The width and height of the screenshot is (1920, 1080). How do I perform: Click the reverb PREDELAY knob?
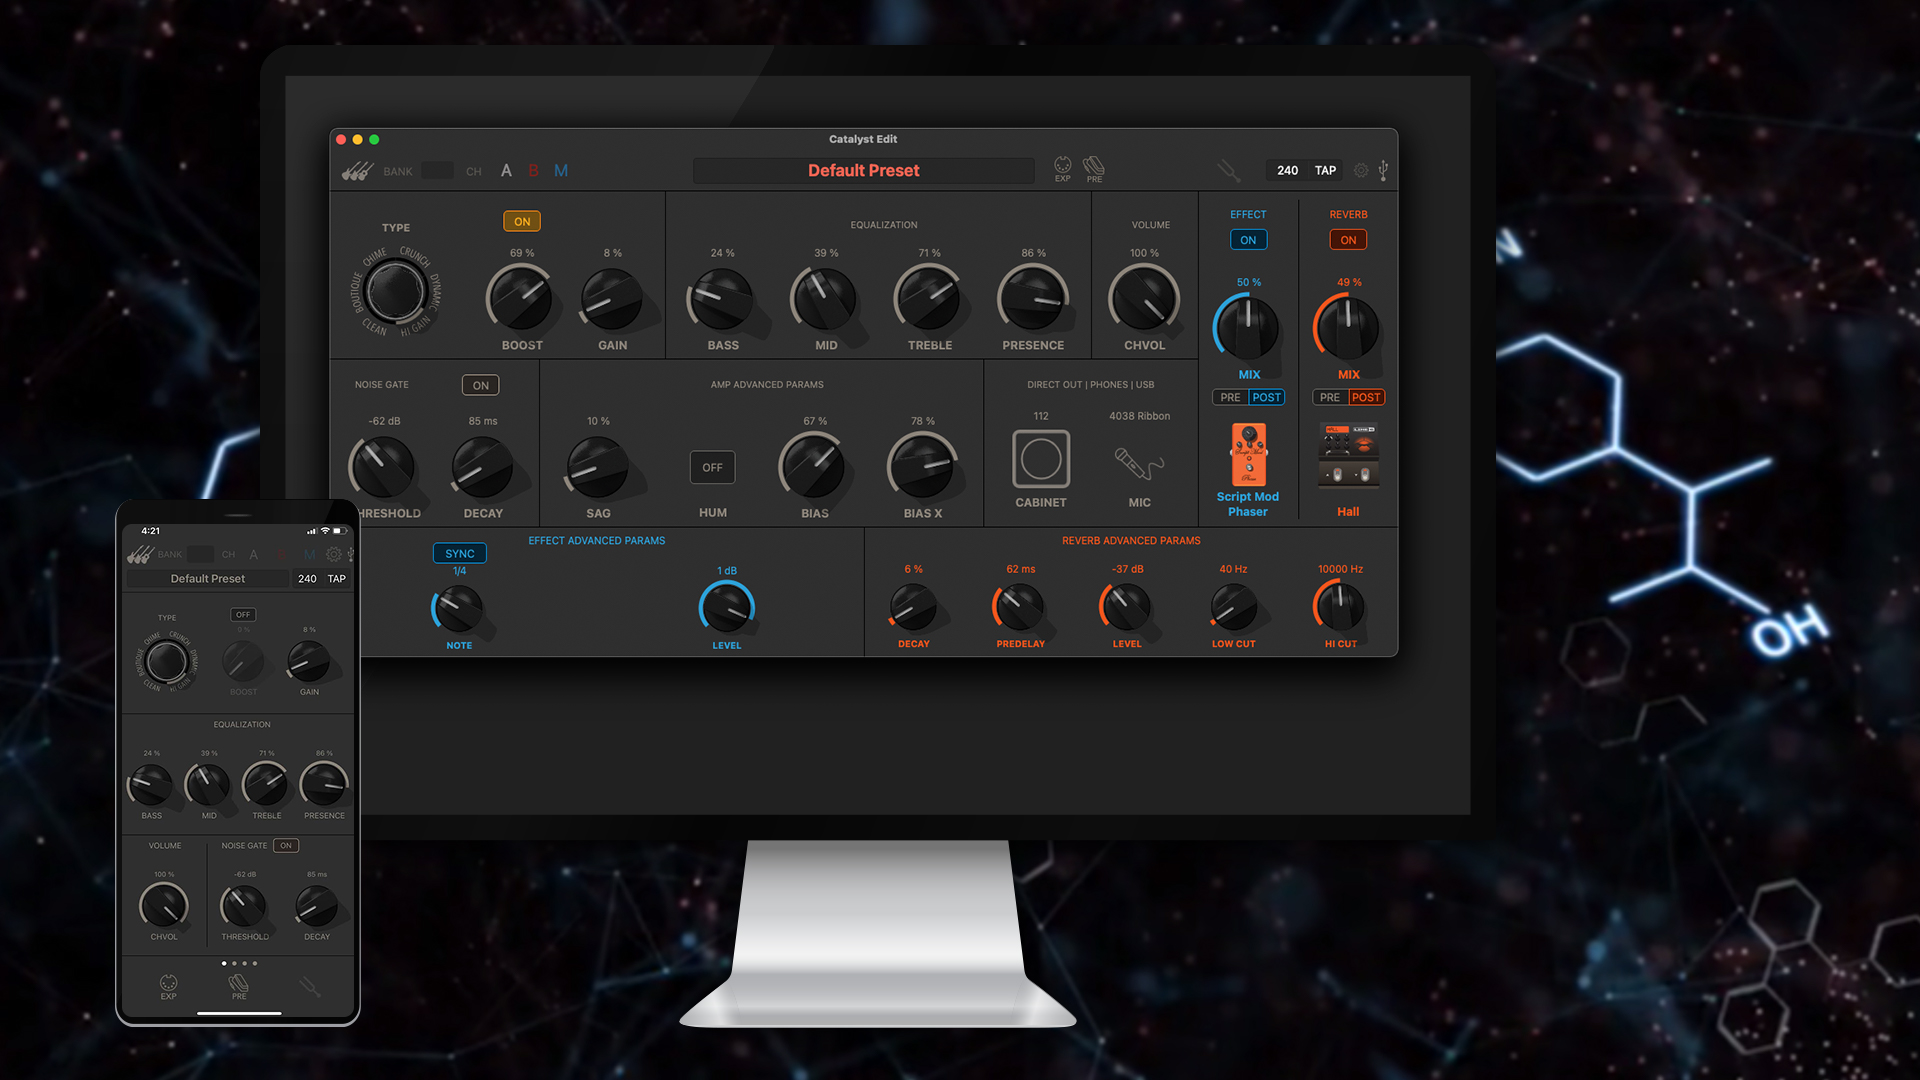pos(1019,607)
